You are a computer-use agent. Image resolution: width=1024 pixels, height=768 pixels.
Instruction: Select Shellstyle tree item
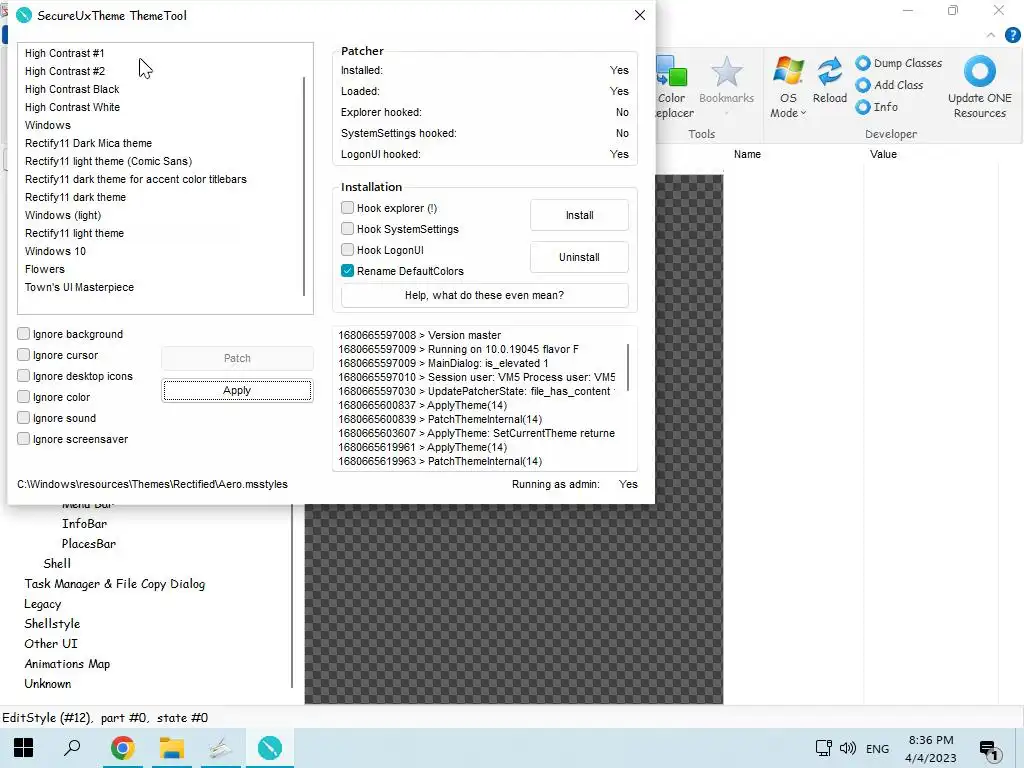coord(52,624)
